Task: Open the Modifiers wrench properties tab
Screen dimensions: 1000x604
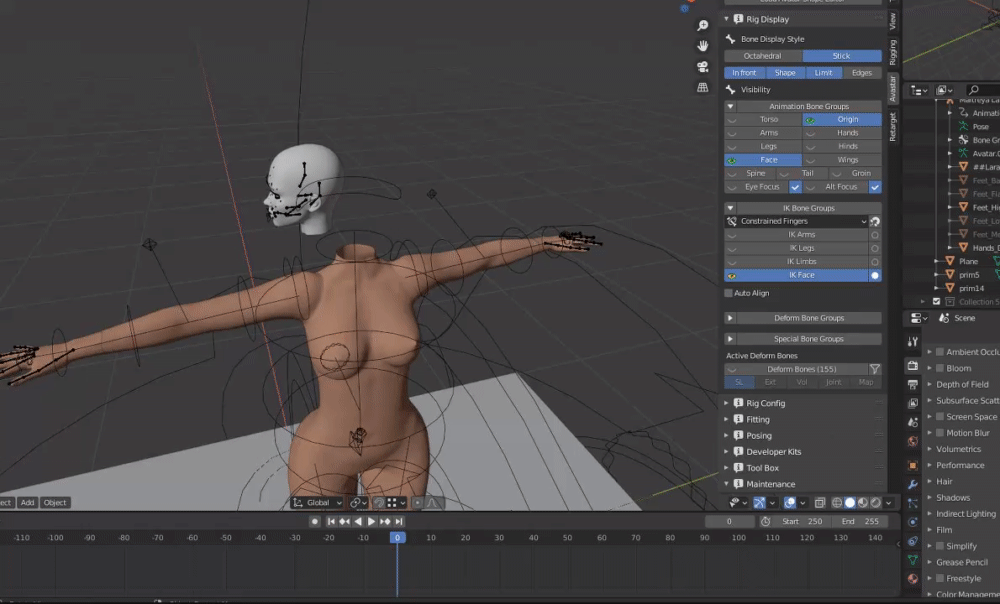Action: 913,484
